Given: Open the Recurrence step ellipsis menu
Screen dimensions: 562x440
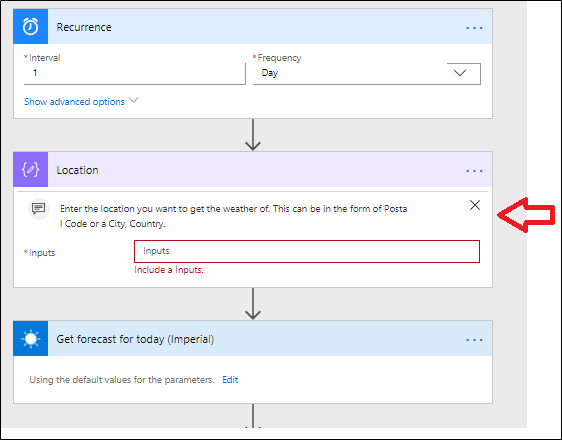Looking at the screenshot, I should click(x=474, y=28).
